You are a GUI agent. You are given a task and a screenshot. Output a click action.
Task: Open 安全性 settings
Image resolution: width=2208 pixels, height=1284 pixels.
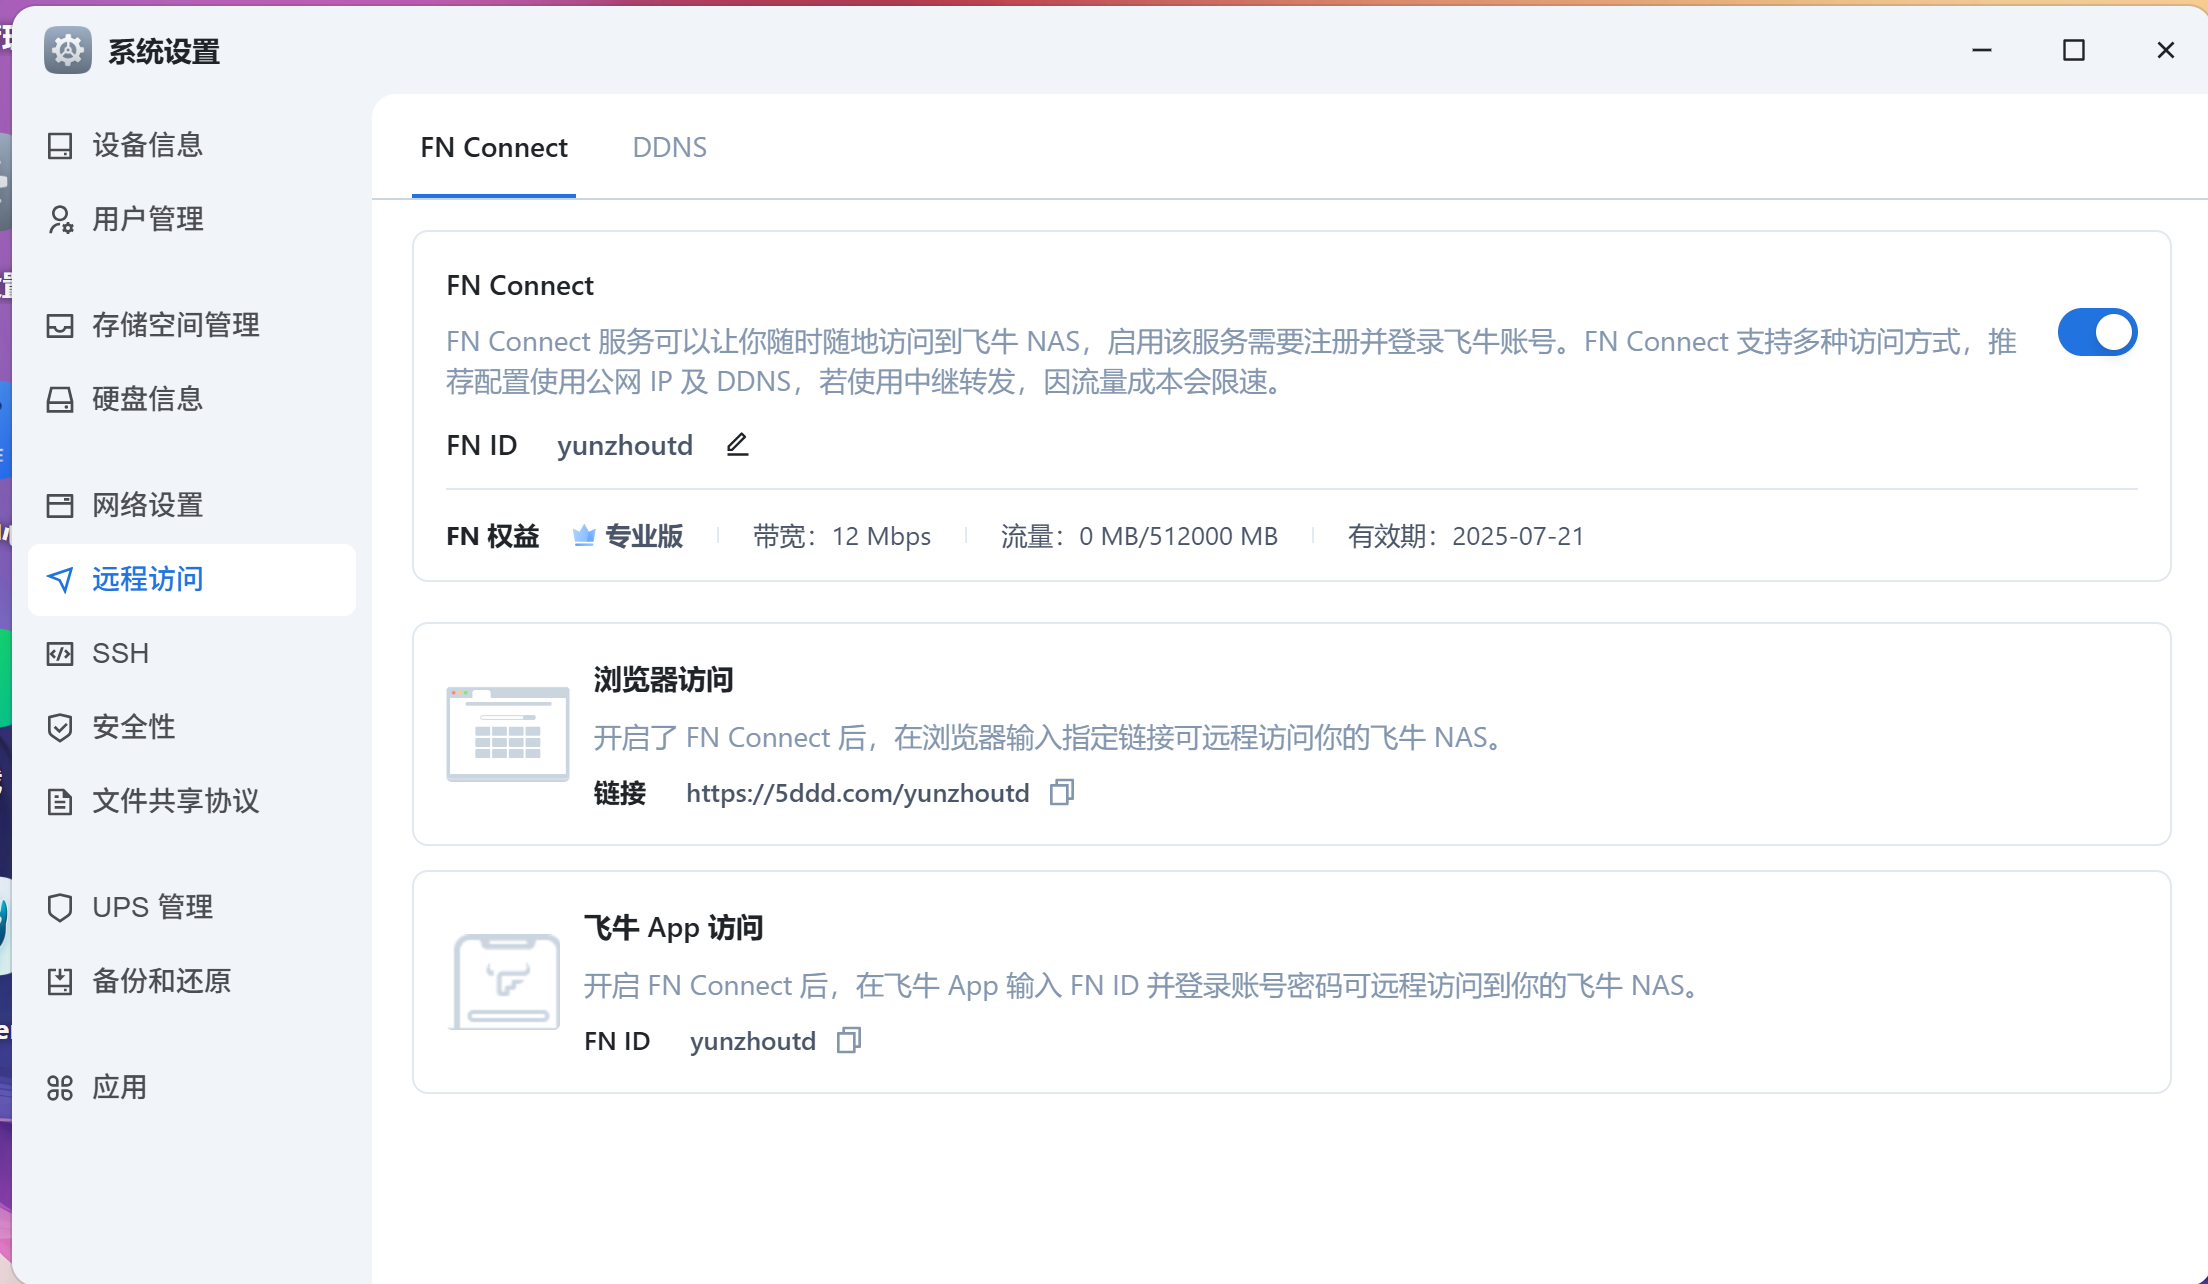tap(133, 727)
